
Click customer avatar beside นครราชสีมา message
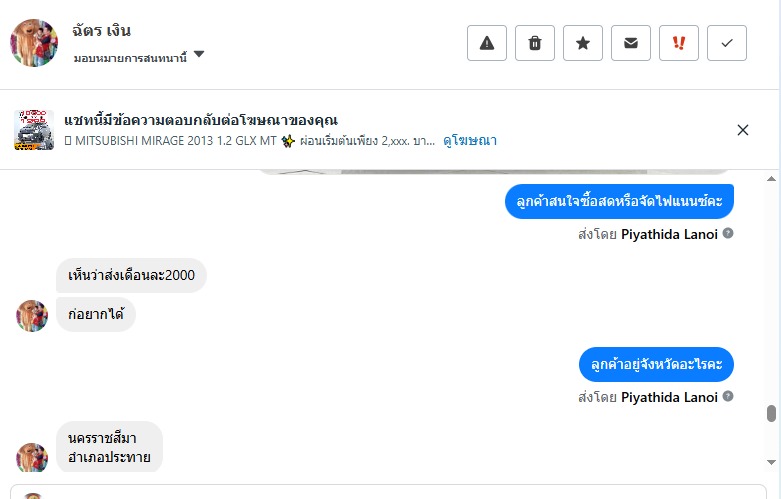(32, 458)
